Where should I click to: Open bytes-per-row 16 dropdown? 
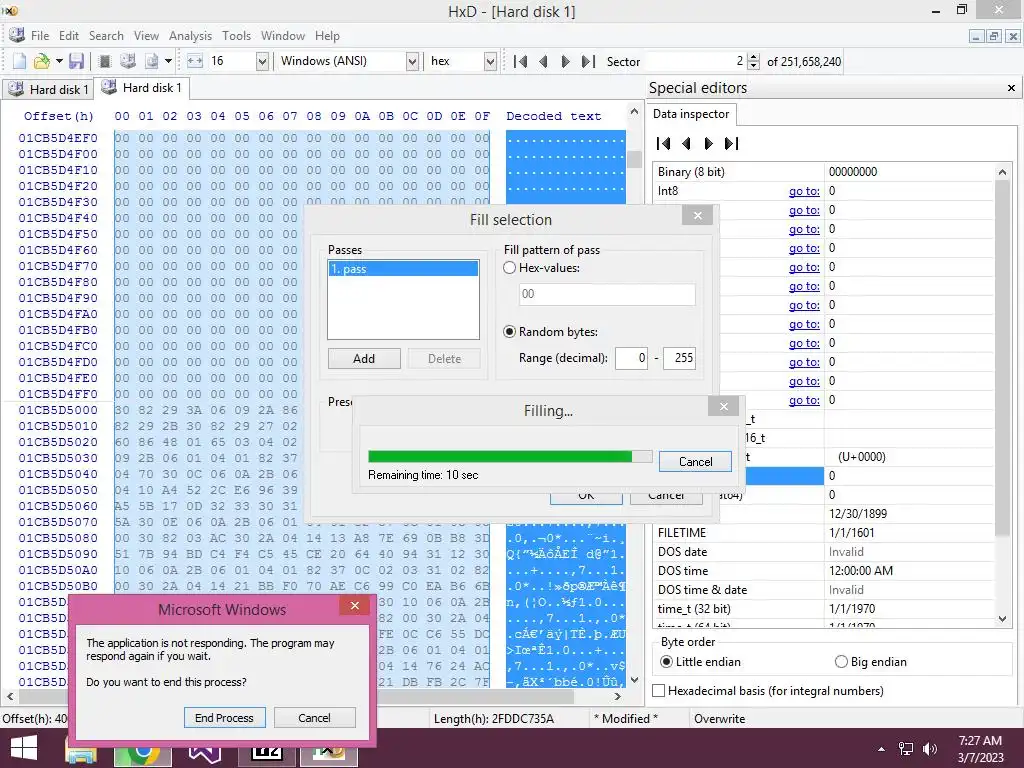click(x=262, y=61)
